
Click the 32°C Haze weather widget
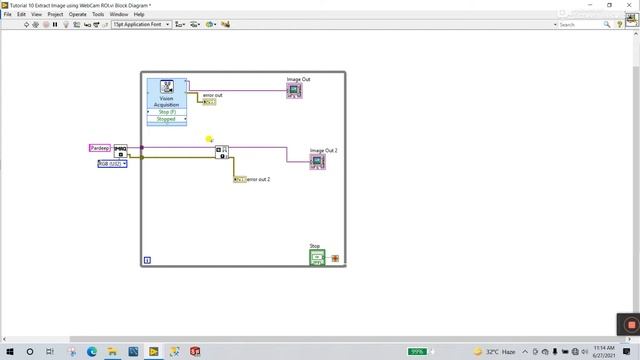pos(494,351)
